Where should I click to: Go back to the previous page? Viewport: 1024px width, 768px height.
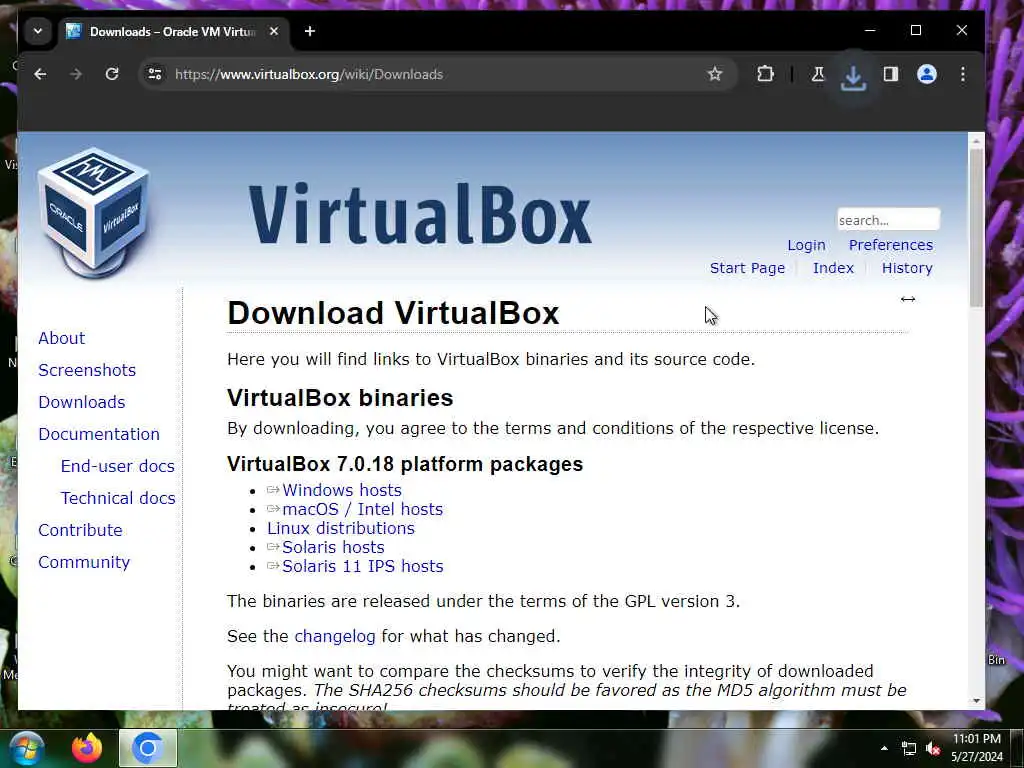tap(40, 74)
